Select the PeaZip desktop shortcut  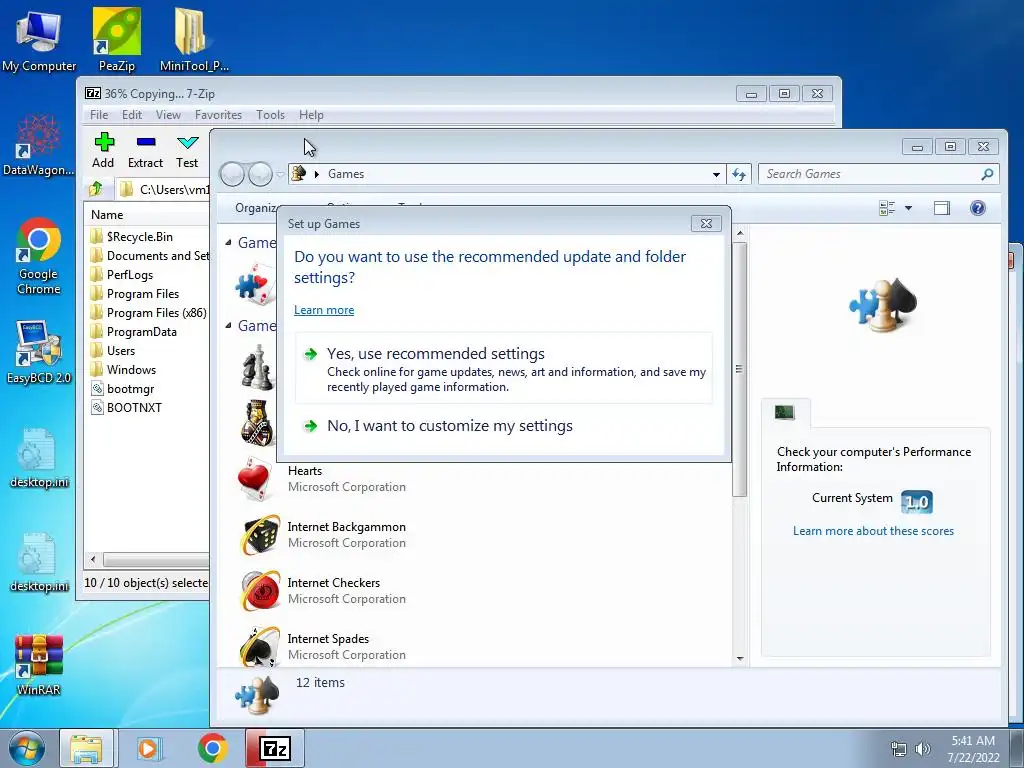coord(117,40)
